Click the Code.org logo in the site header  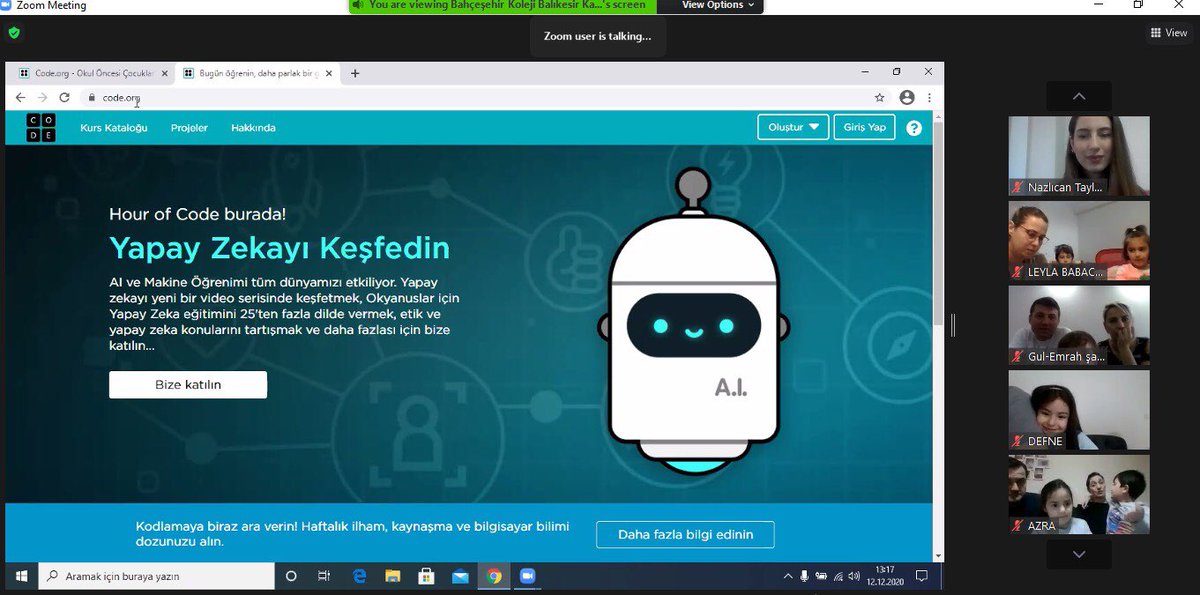(x=41, y=128)
